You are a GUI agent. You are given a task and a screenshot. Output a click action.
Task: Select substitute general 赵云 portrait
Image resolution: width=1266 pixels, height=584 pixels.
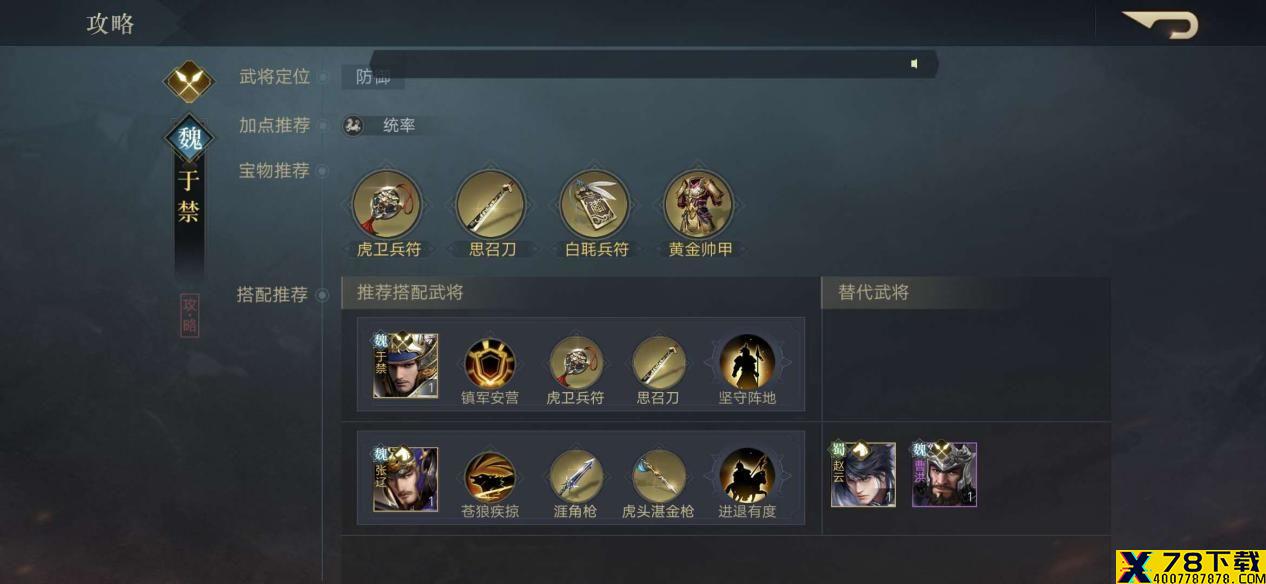coord(863,474)
